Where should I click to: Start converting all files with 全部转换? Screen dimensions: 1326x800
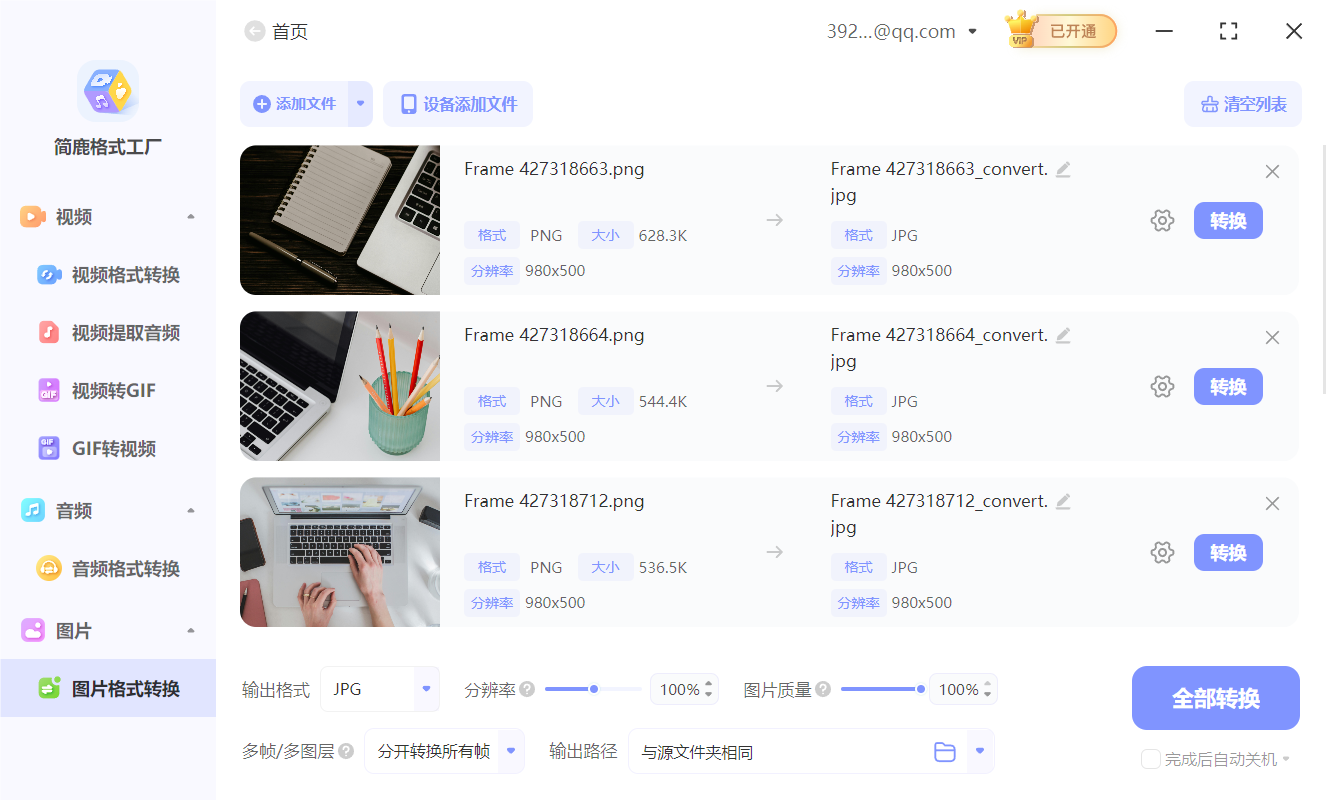pos(1215,697)
